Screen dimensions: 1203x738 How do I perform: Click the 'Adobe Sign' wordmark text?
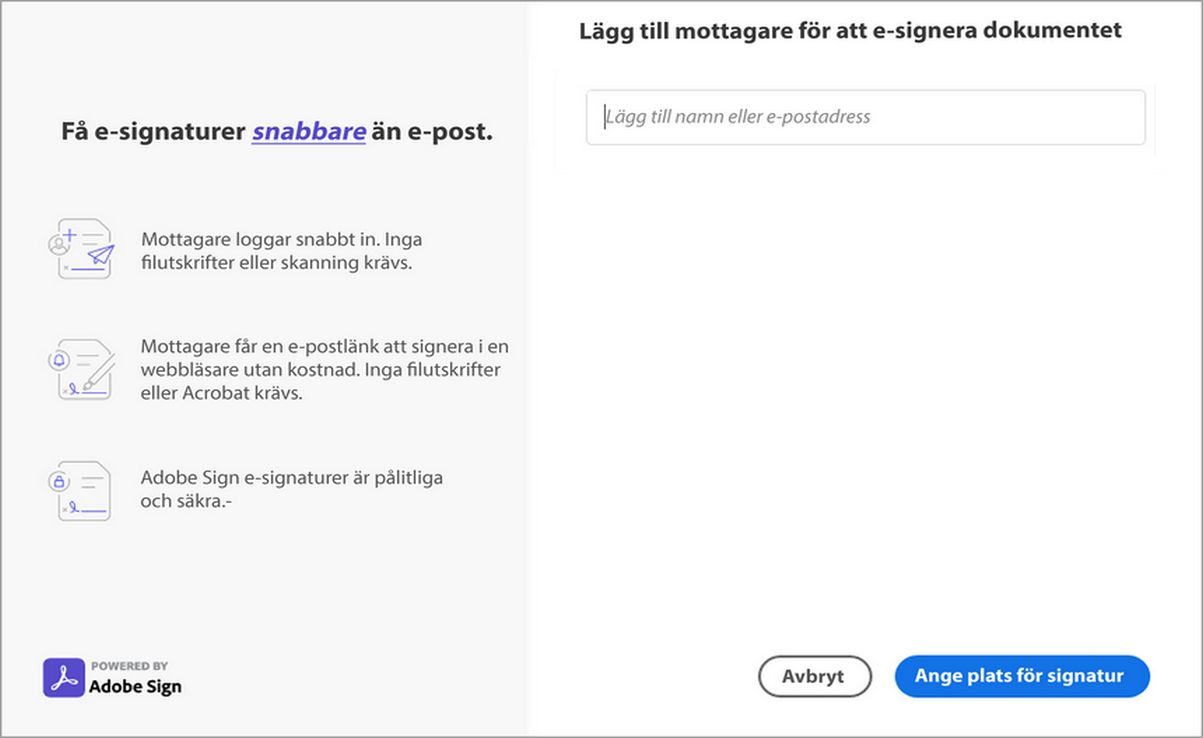point(135,687)
